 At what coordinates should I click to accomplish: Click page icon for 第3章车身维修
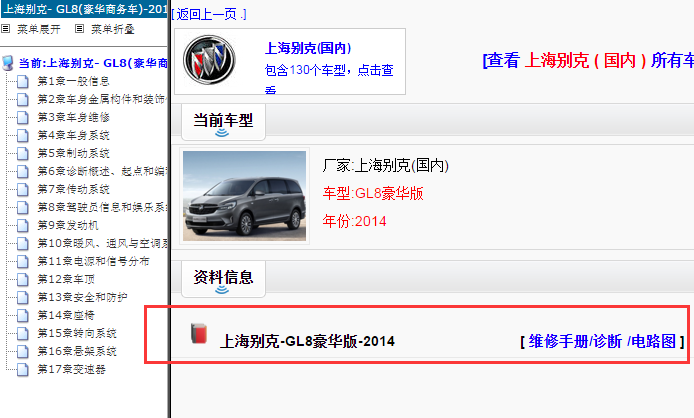[23, 117]
